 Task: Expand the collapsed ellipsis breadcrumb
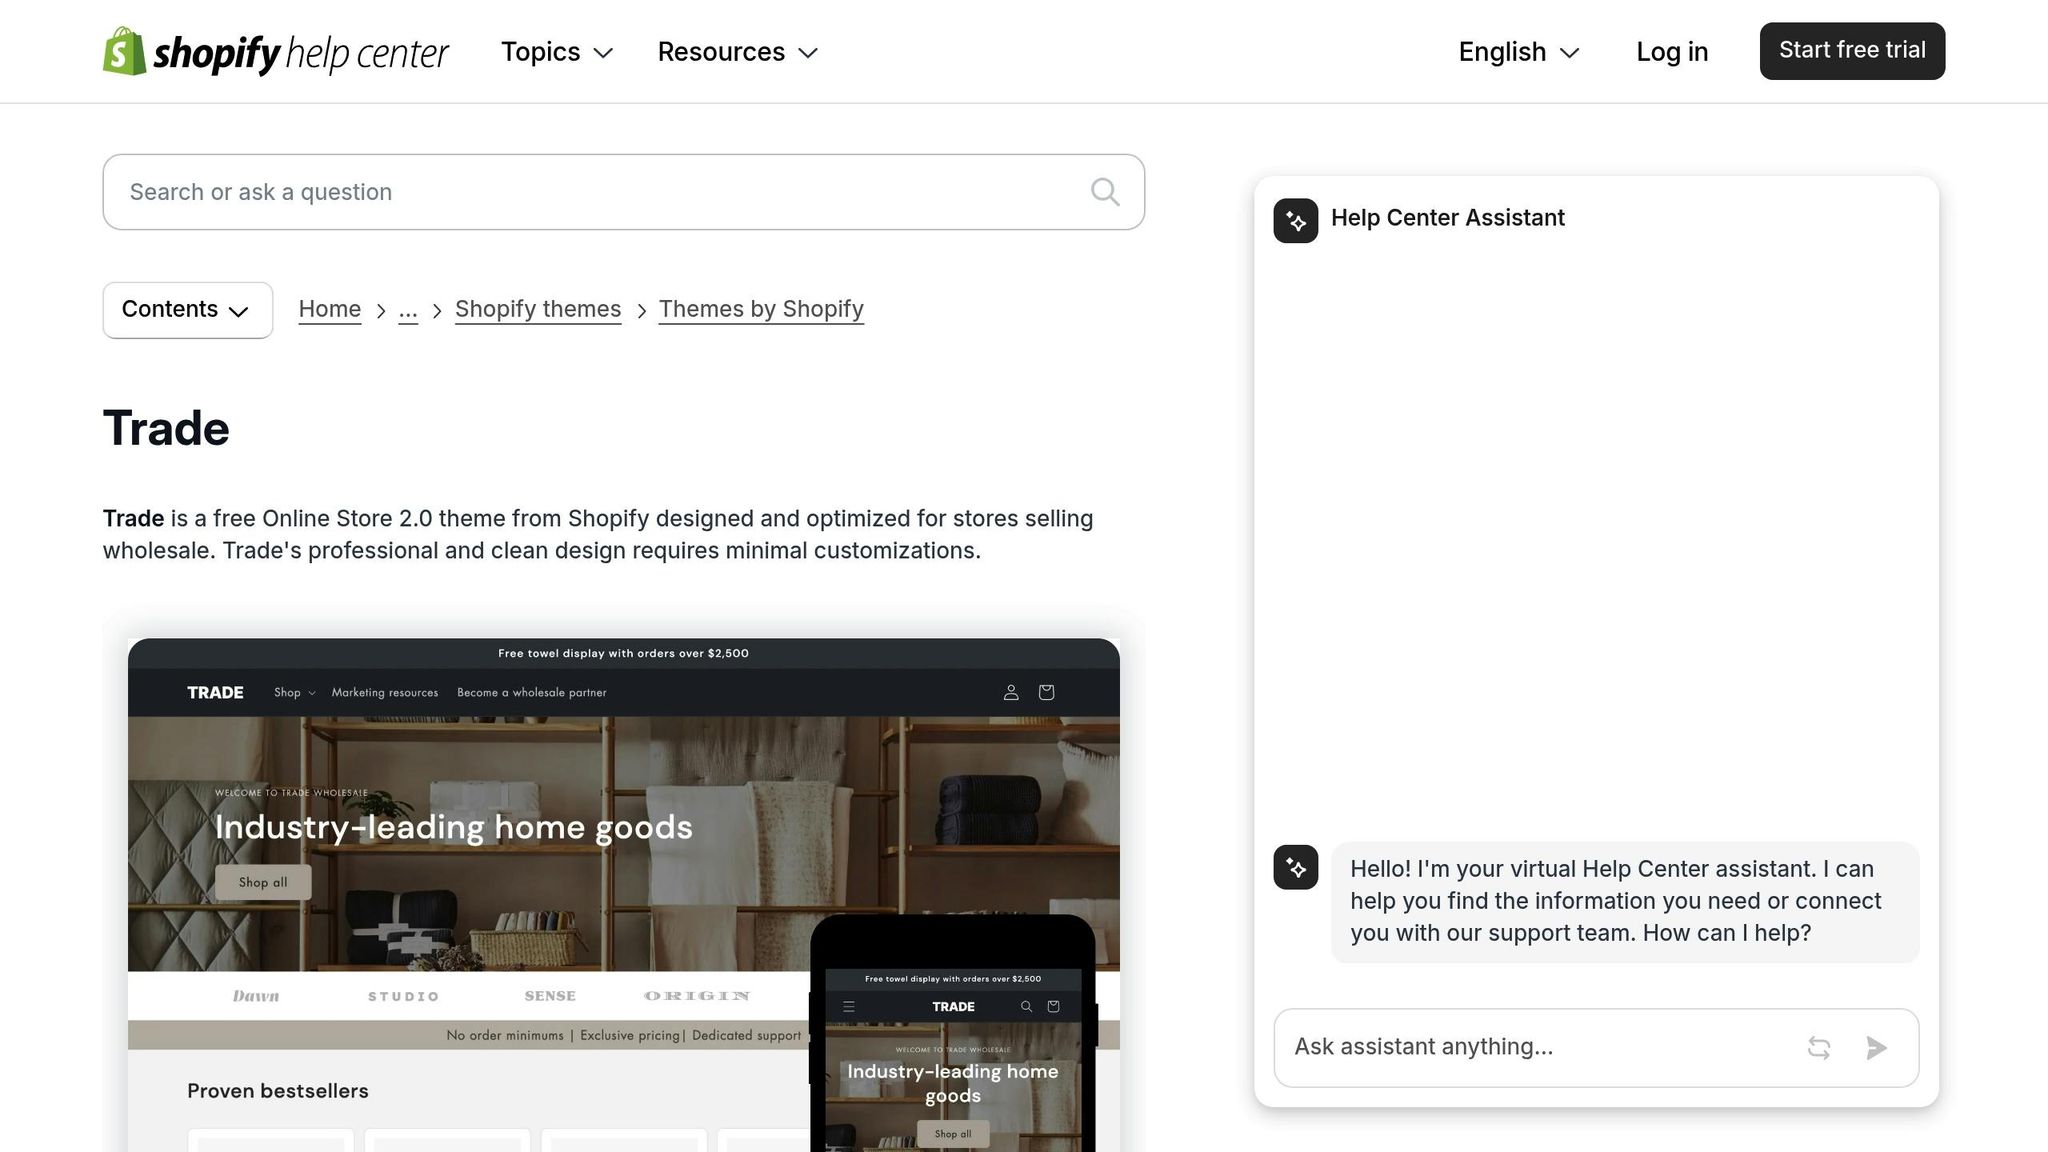pos(408,310)
